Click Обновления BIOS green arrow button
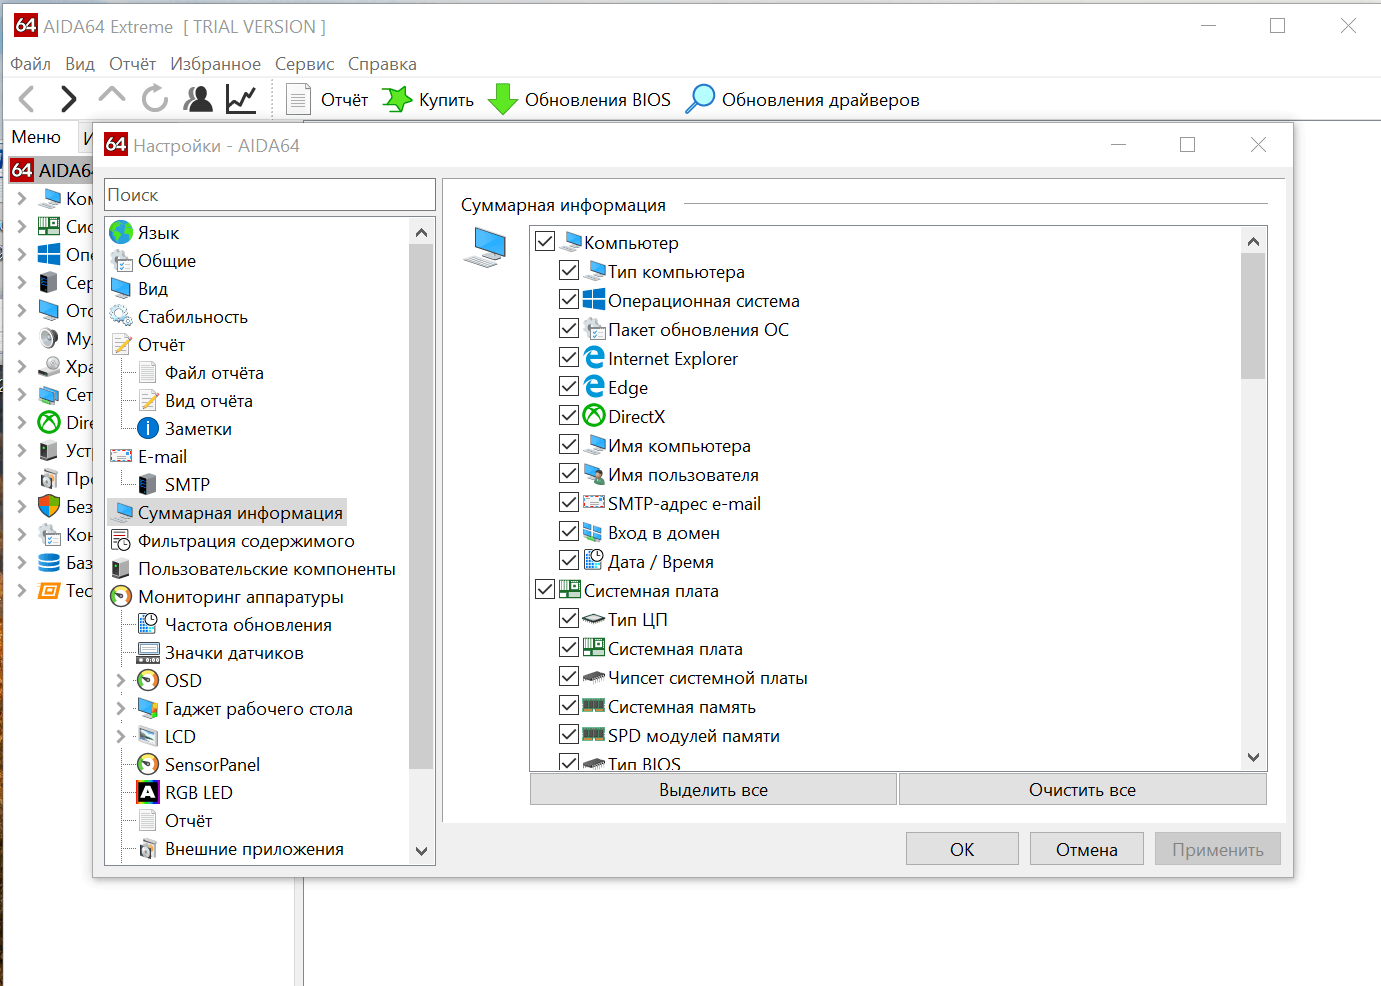The width and height of the screenshot is (1381, 986). [579, 99]
